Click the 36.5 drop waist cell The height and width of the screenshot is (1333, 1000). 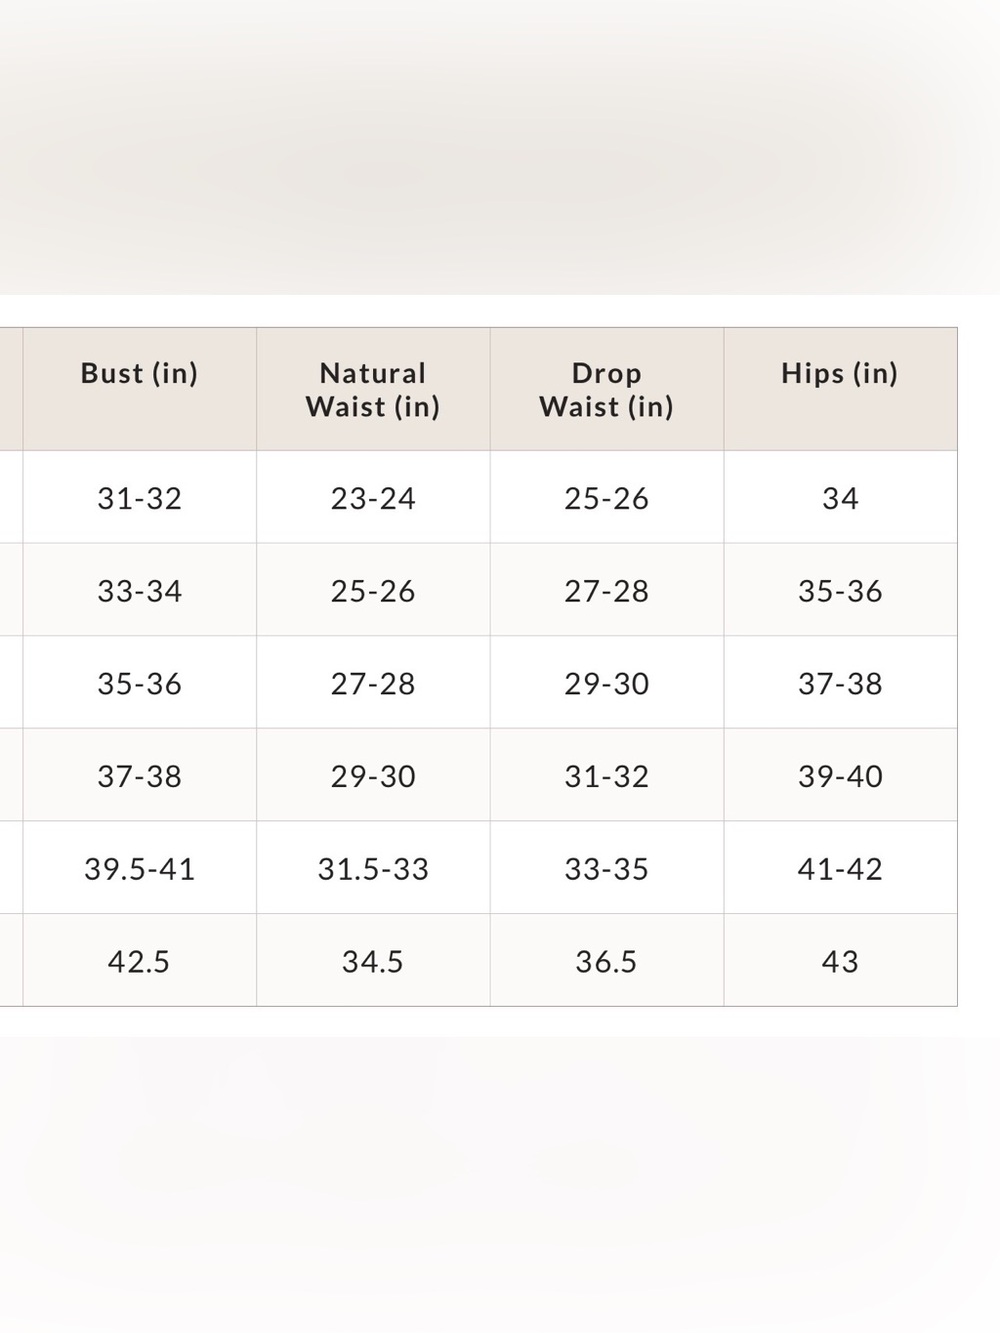point(607,960)
